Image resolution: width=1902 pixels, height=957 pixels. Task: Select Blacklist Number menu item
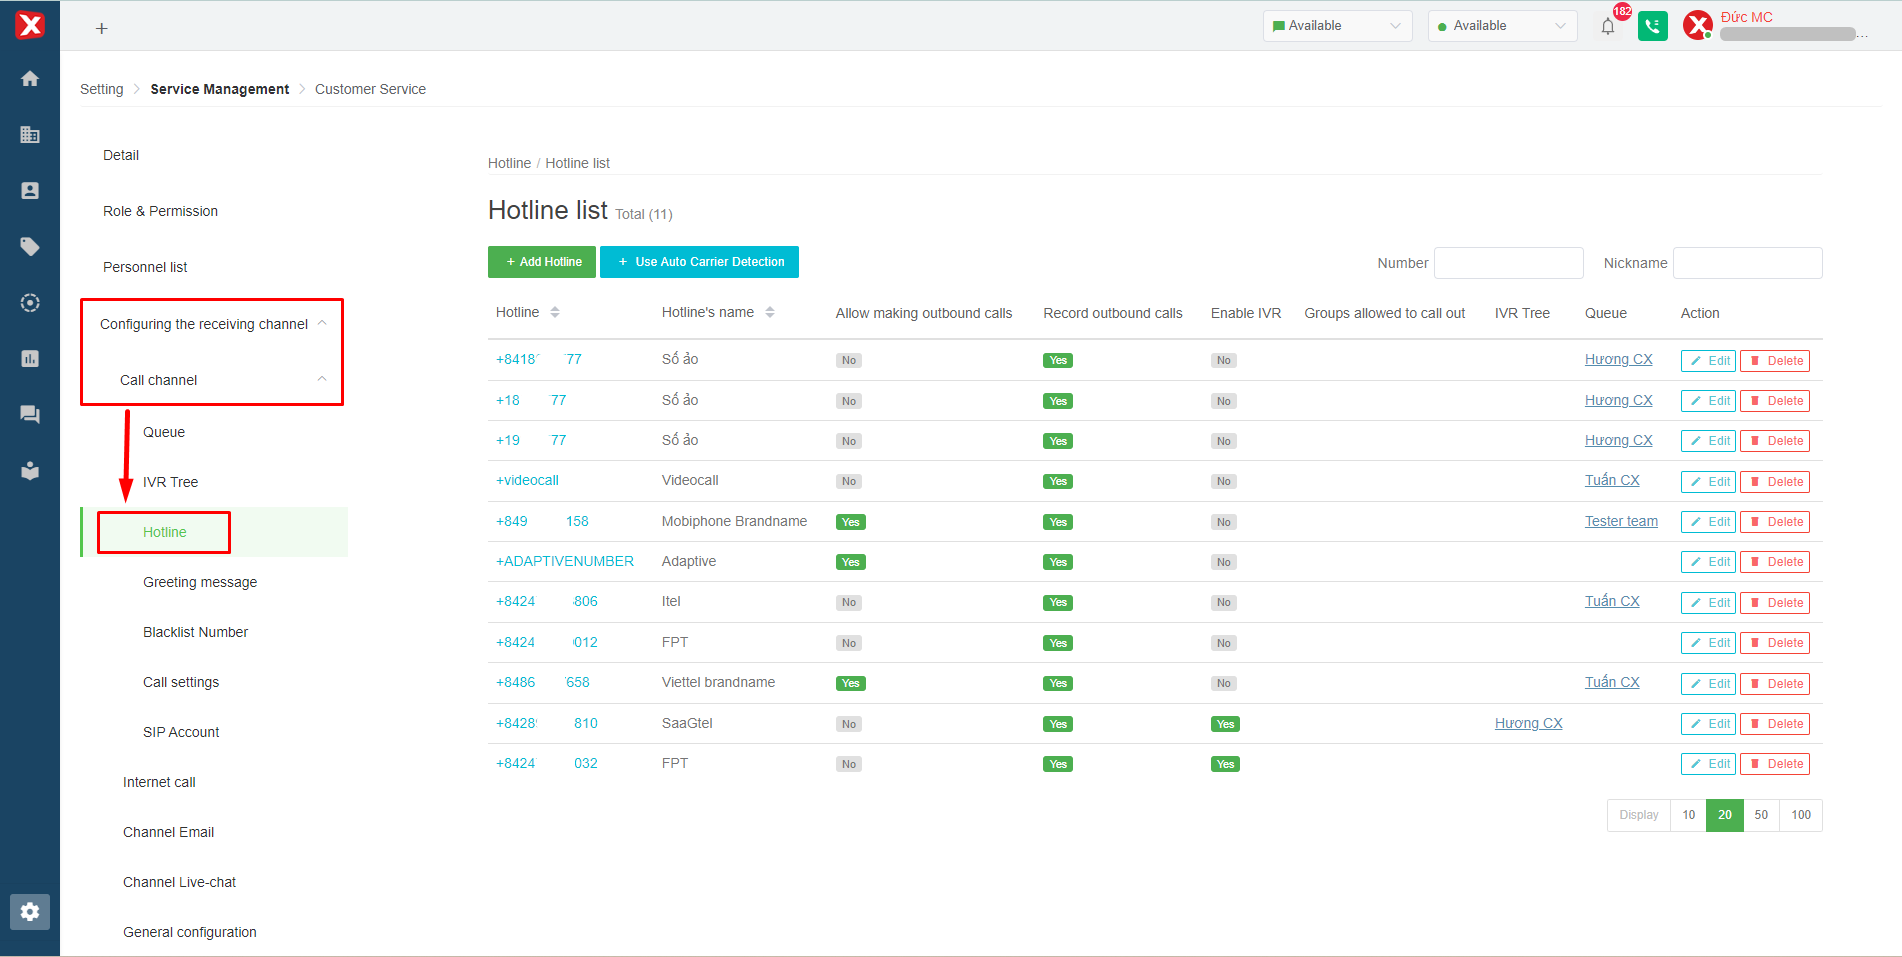pyautogui.click(x=195, y=632)
